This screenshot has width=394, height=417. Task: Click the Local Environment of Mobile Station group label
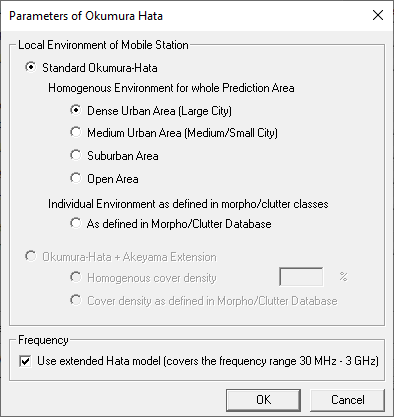pos(103,45)
